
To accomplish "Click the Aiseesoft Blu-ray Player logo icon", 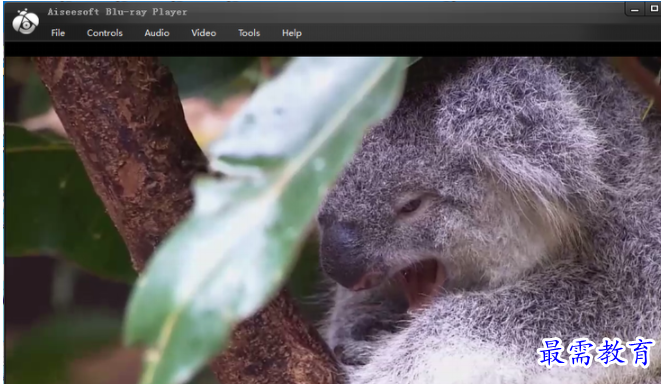I will (x=25, y=21).
